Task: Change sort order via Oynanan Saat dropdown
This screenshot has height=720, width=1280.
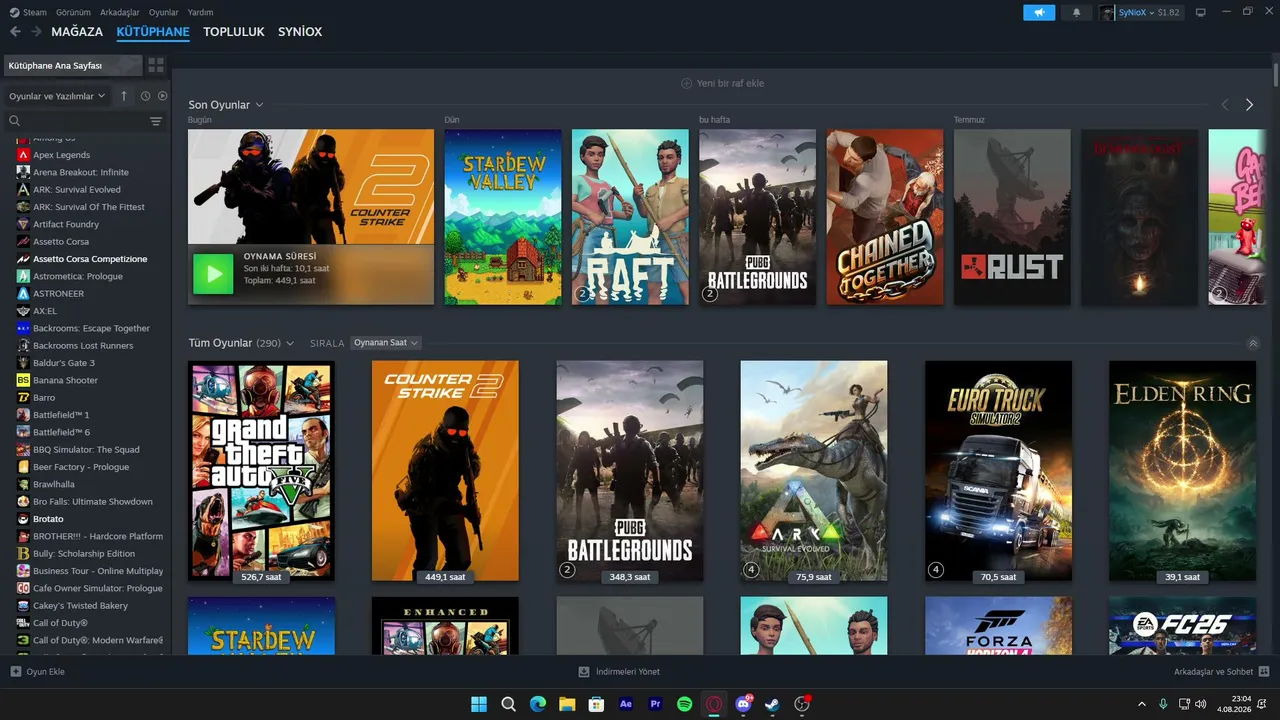Action: tap(386, 343)
